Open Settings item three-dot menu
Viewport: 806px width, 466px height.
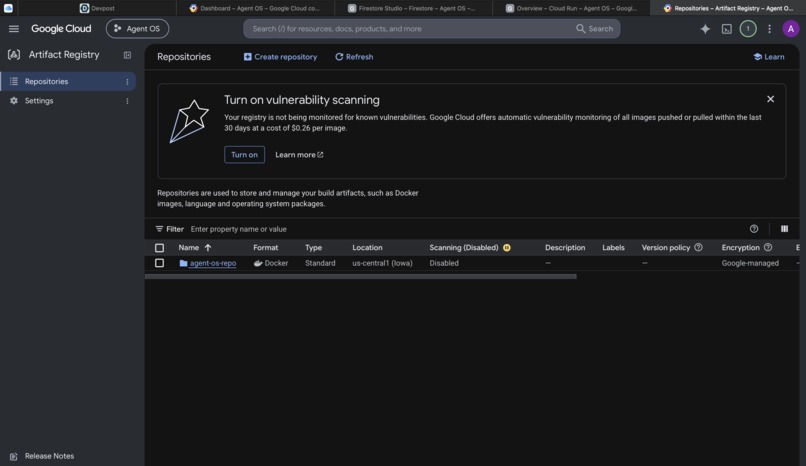pos(127,101)
